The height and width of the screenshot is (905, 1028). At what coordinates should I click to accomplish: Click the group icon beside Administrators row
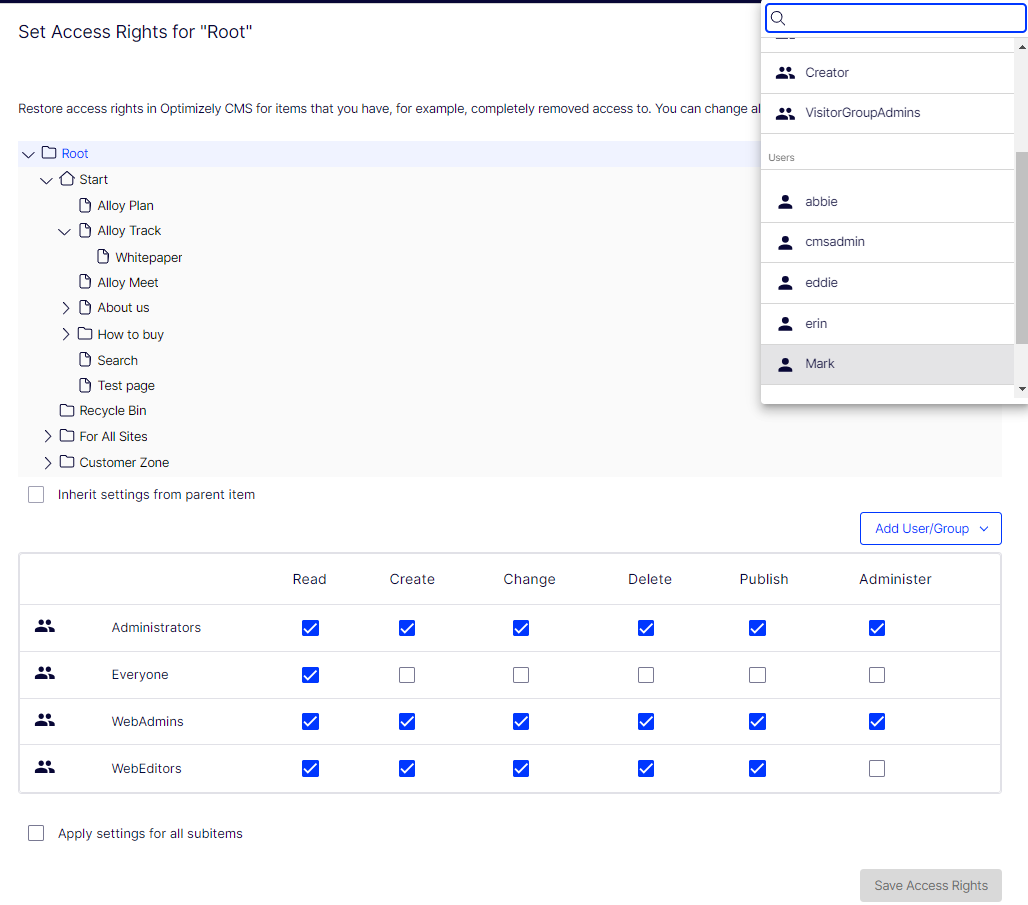tap(45, 625)
